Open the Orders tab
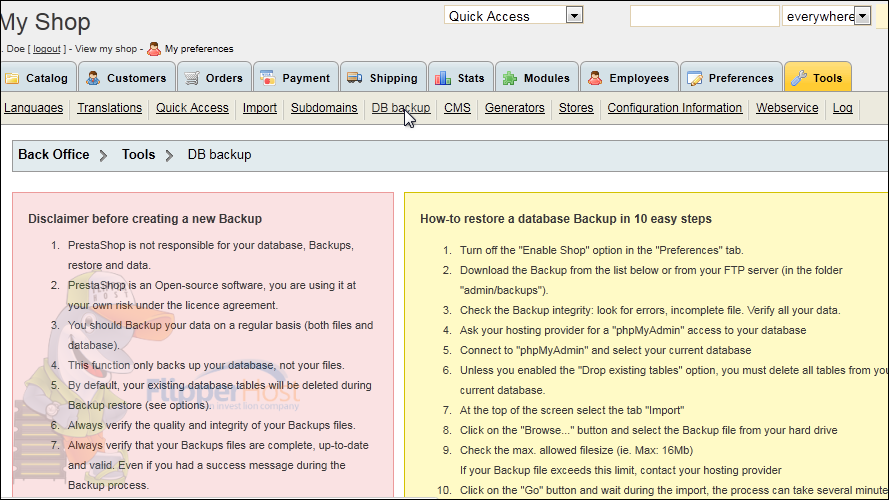The height and width of the screenshot is (500, 889). pos(214,77)
